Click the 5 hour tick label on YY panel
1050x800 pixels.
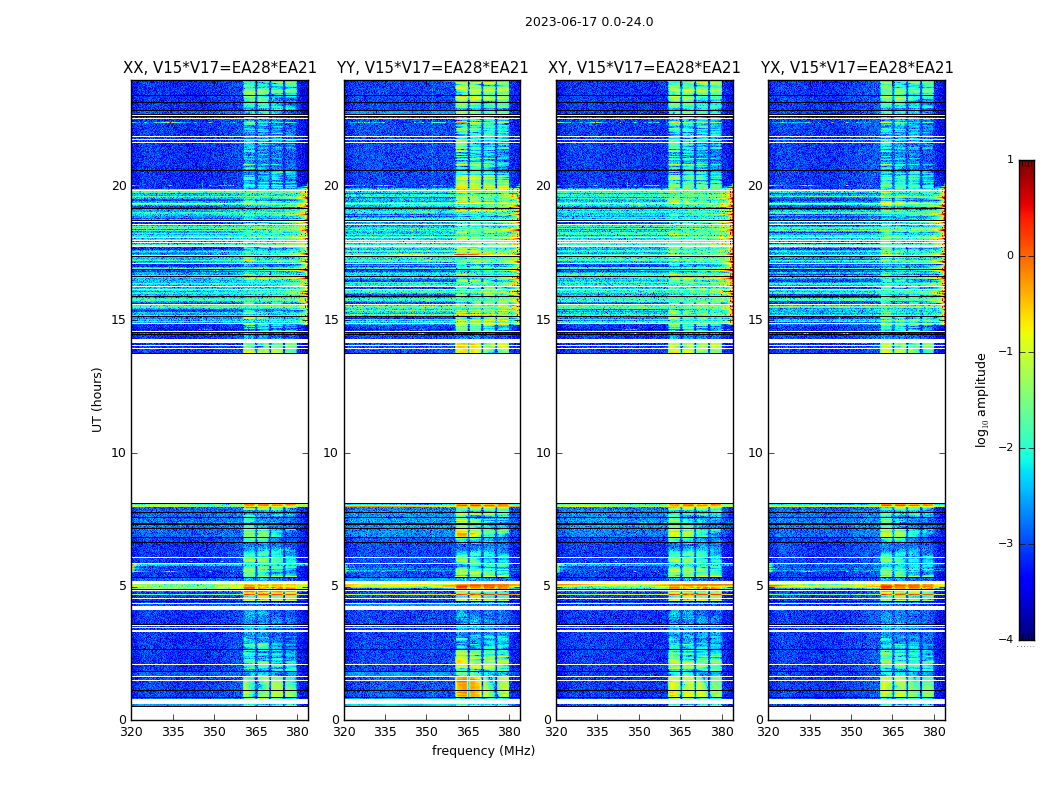[x=335, y=586]
